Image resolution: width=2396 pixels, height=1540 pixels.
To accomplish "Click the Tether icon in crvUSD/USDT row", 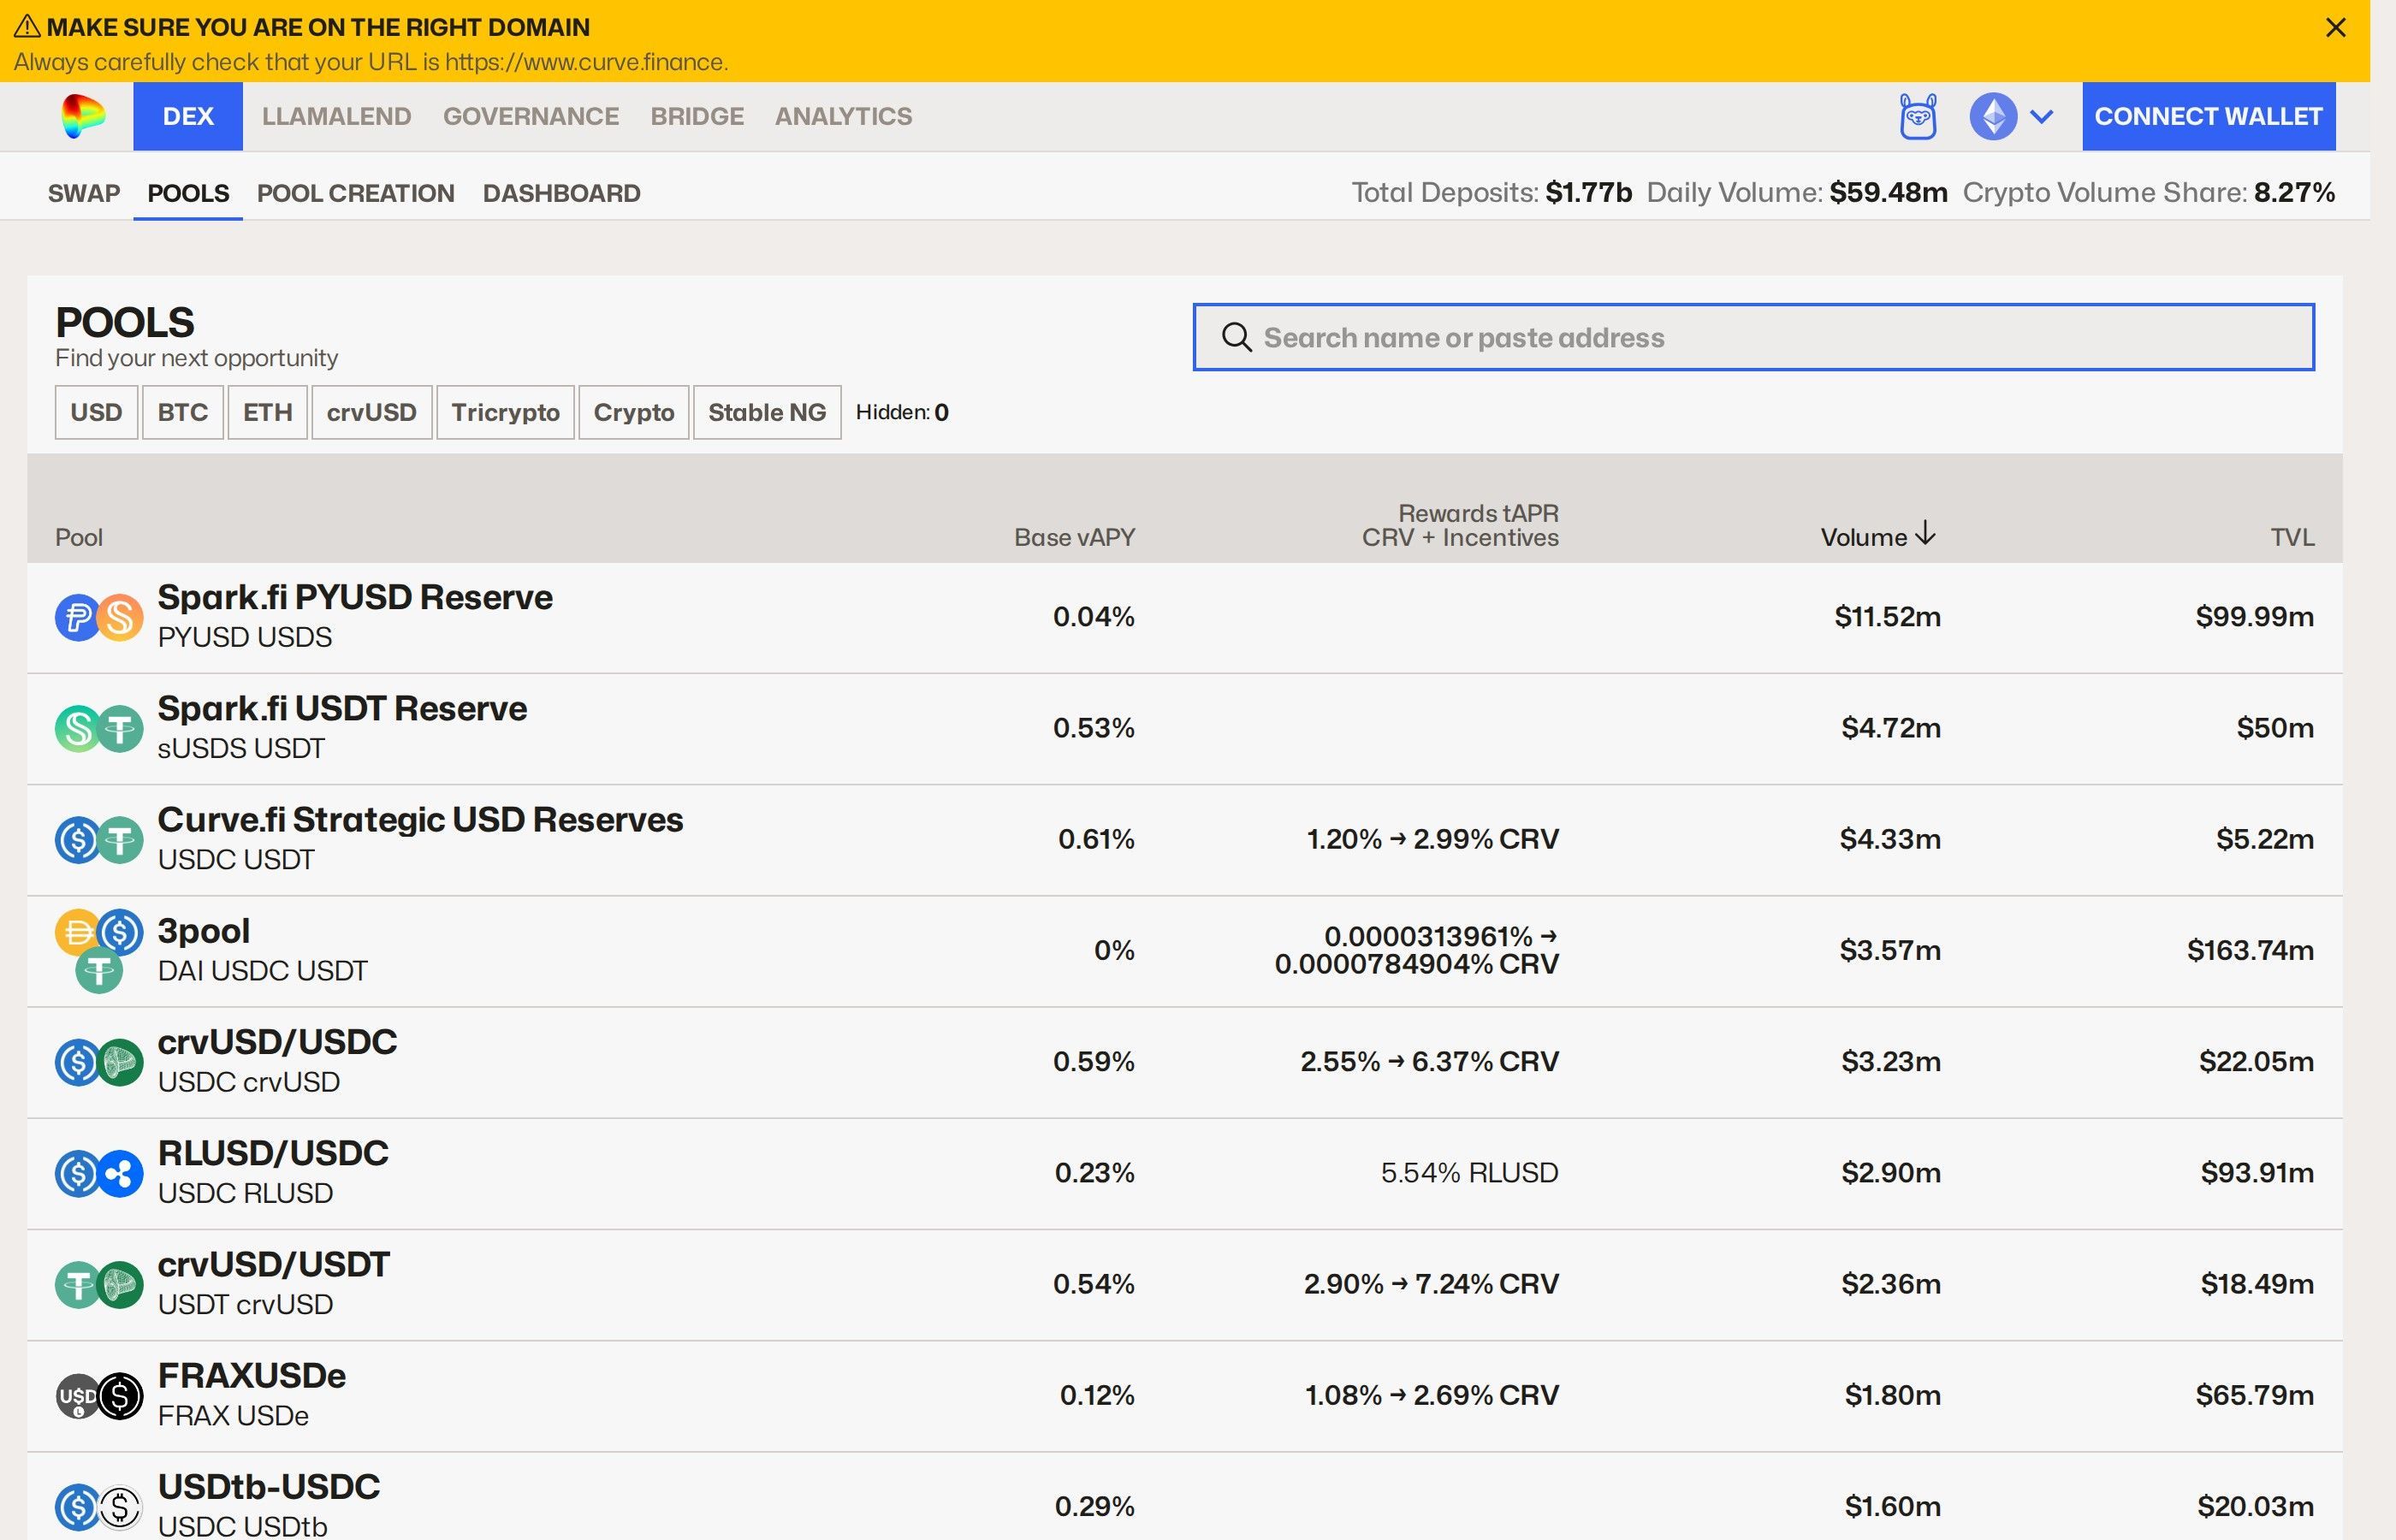I will tap(77, 1284).
